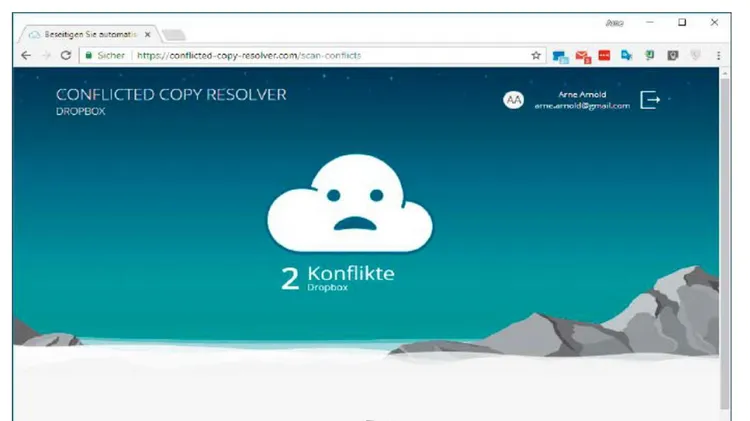Click the AA user avatar
Screen dimensions: 750x421
click(513, 100)
